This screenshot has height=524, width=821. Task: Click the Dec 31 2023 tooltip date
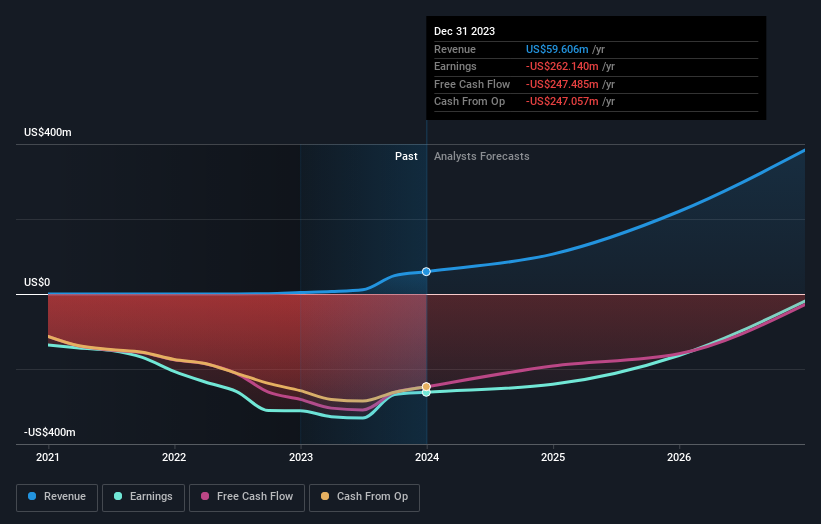tap(464, 31)
